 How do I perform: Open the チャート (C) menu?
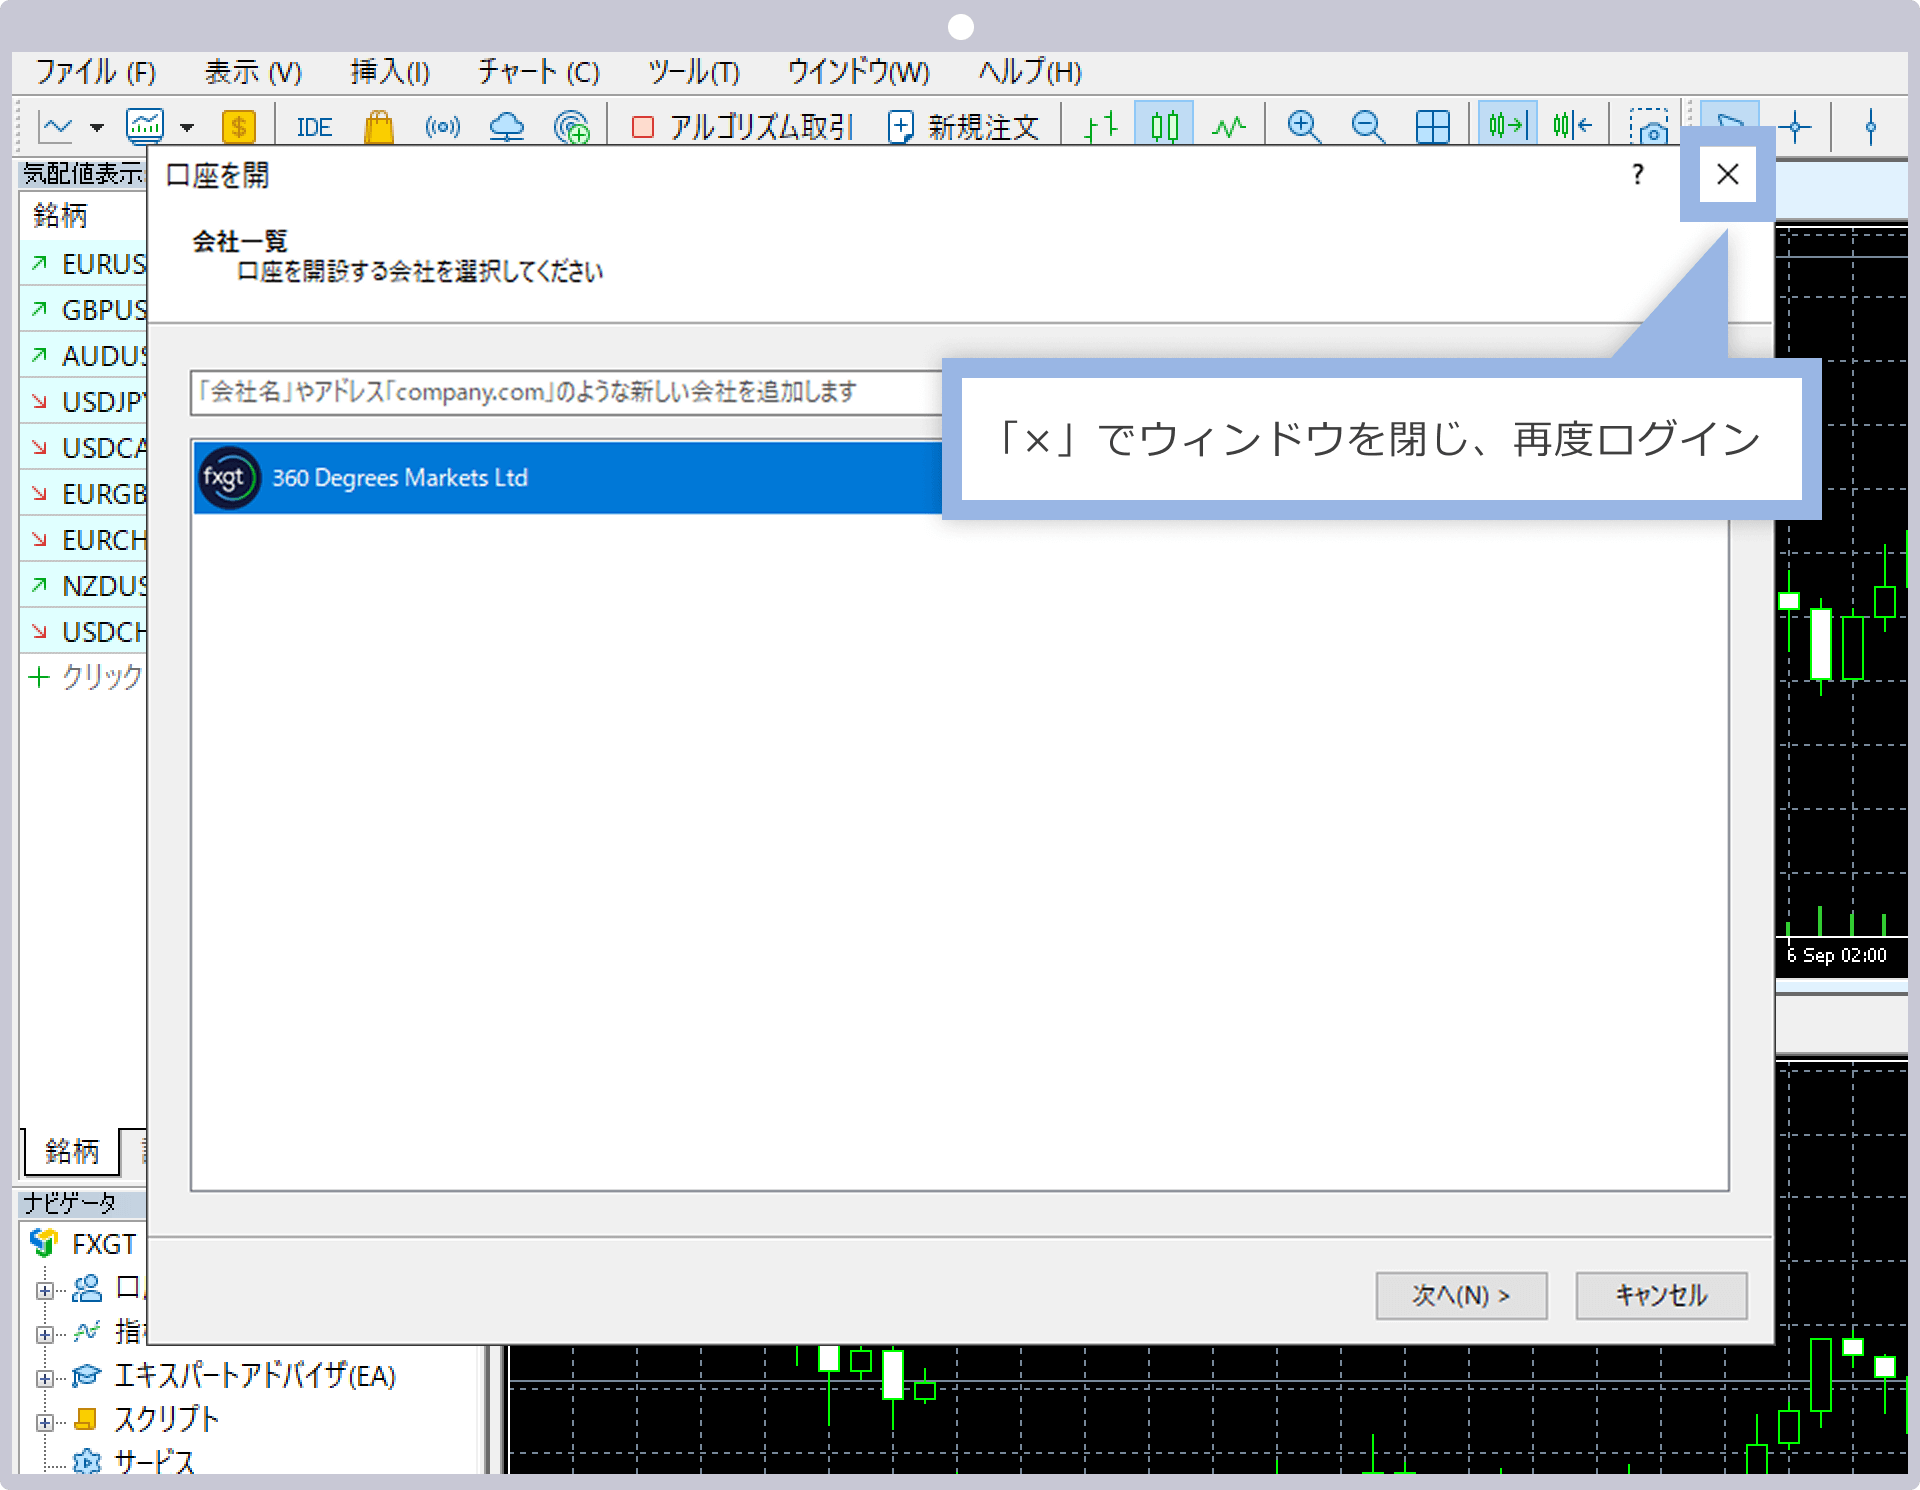pos(538,72)
